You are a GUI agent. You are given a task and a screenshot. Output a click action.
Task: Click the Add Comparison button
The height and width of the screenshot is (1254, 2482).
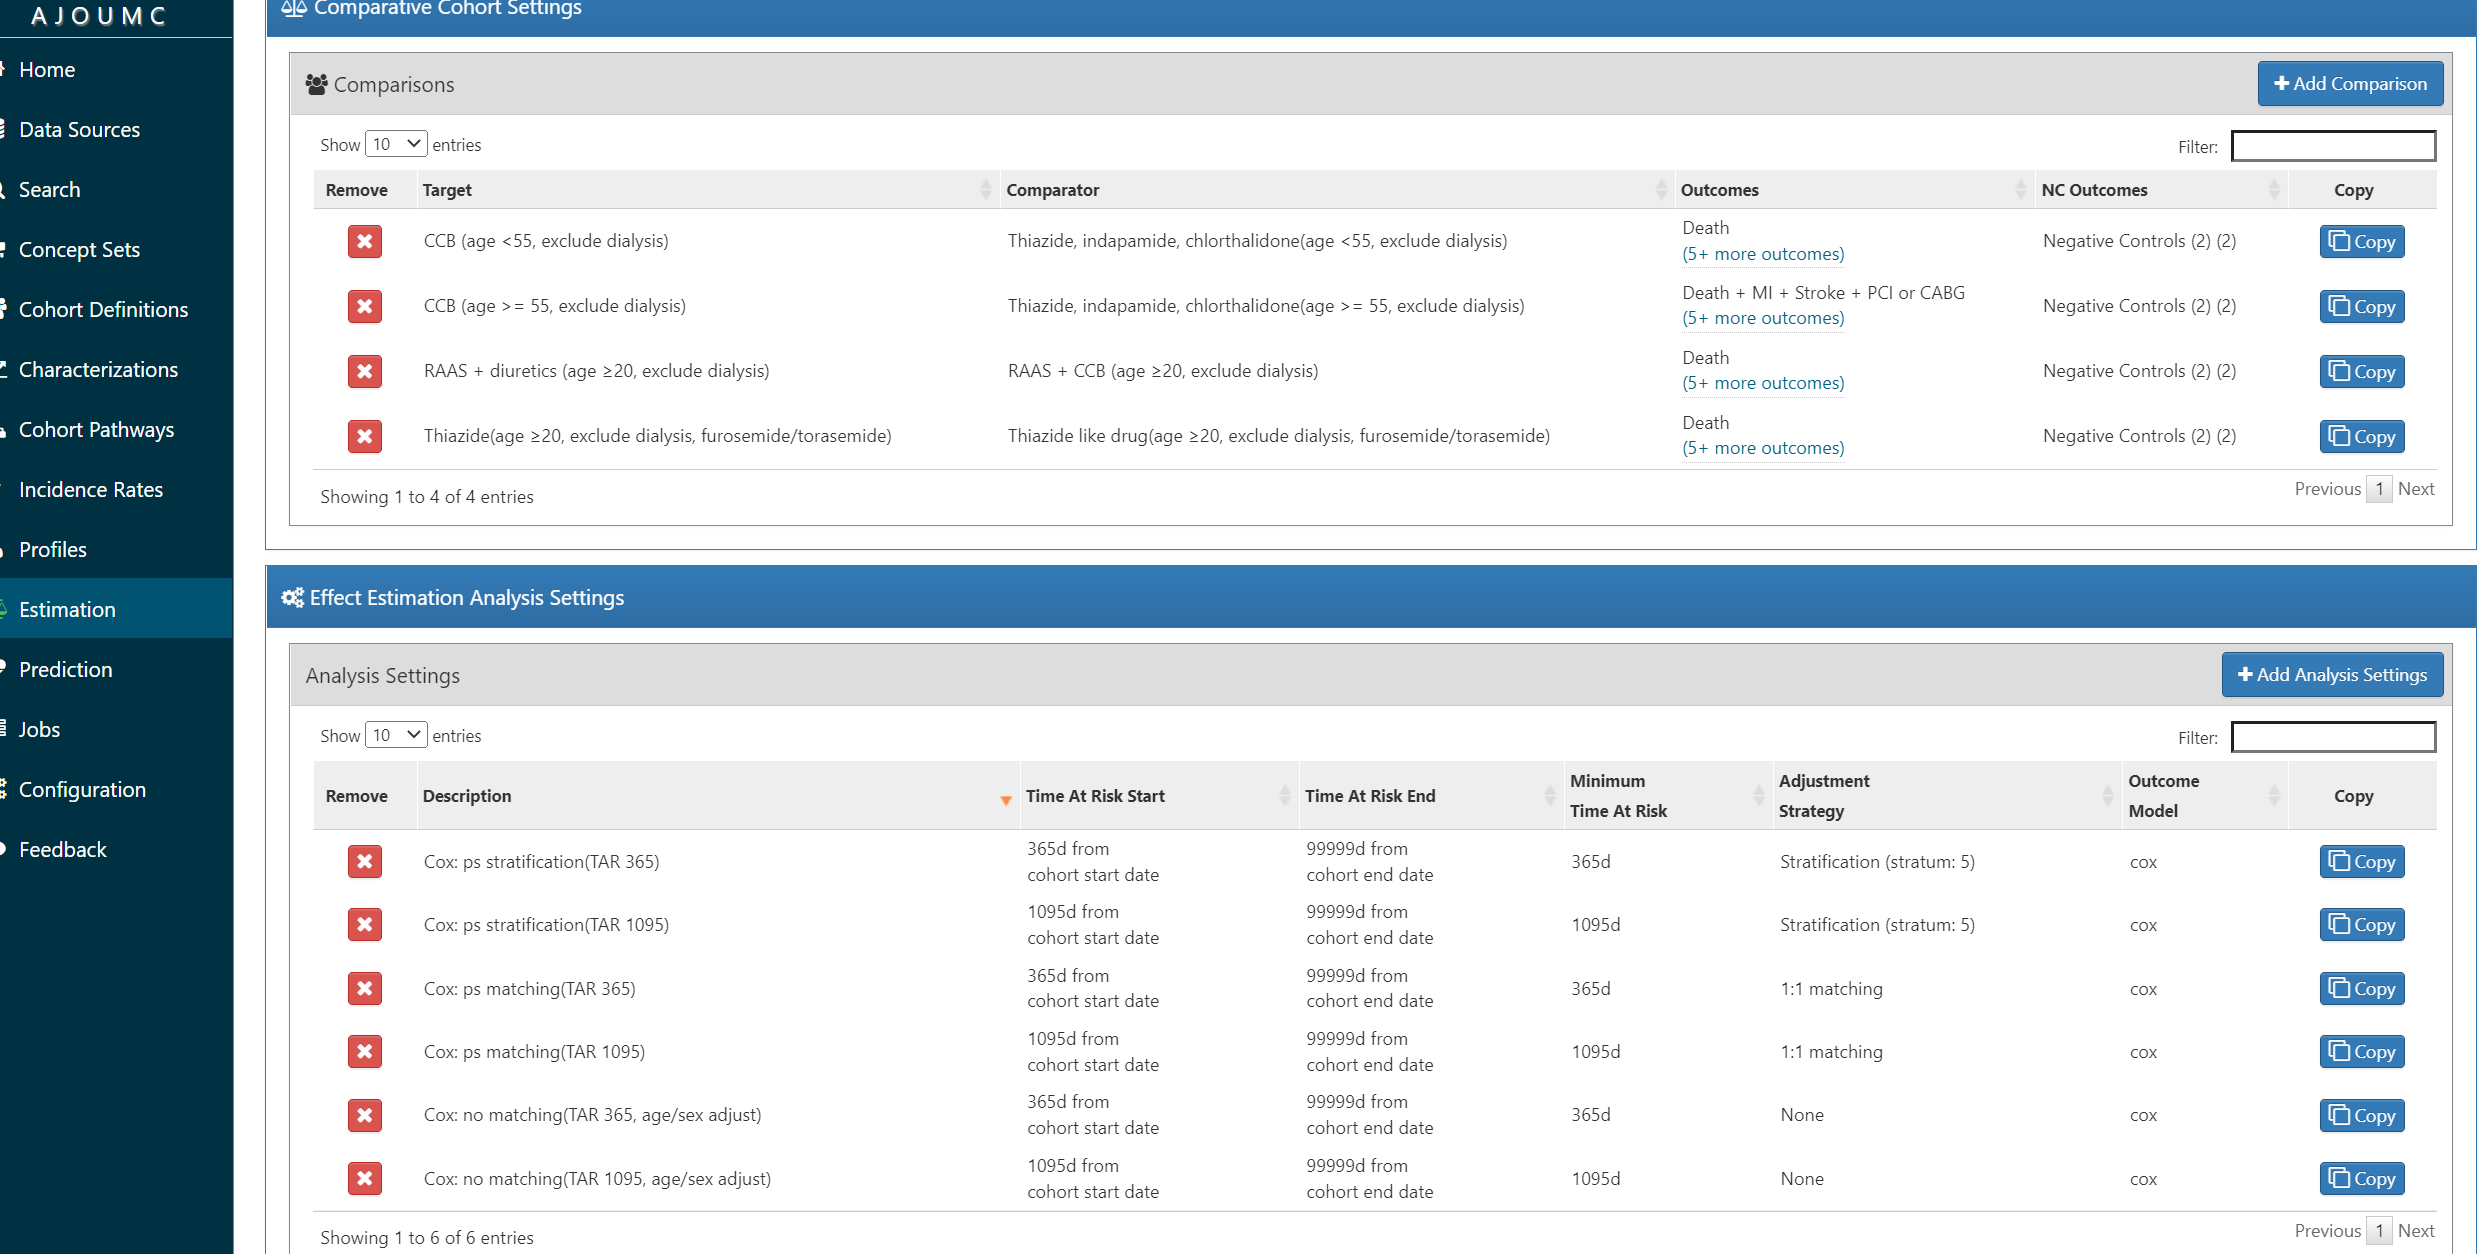(x=2349, y=84)
